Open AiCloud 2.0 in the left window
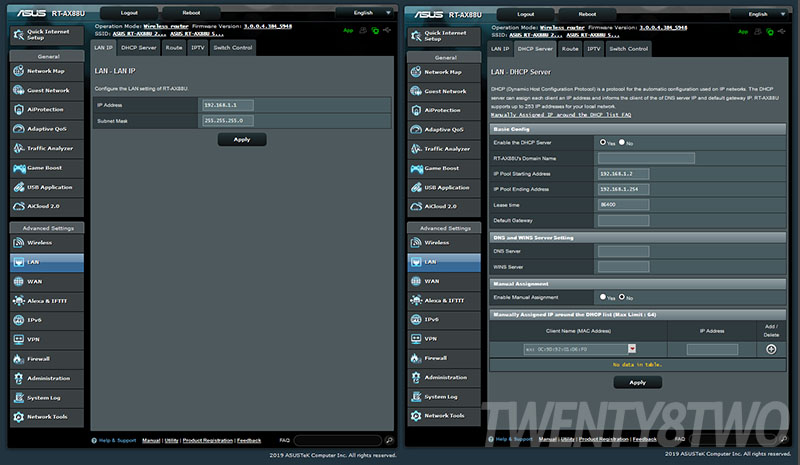The height and width of the screenshot is (465, 800). coord(46,206)
